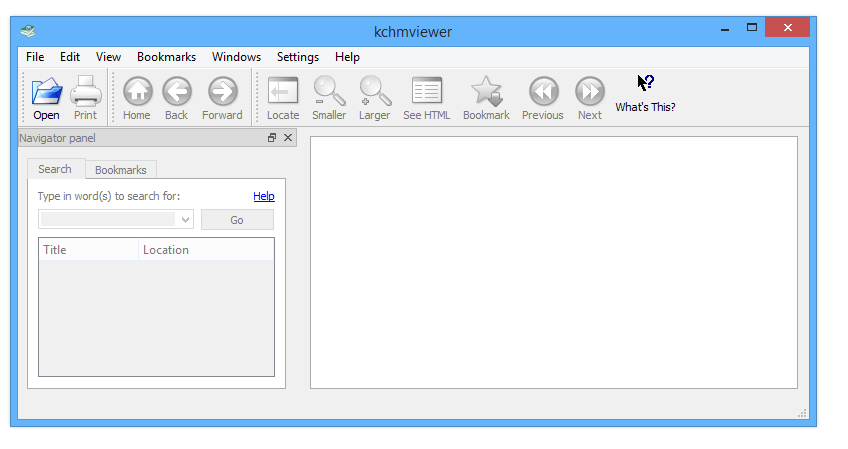Close the kchmviewer window
848x449 pixels.
coord(787,28)
